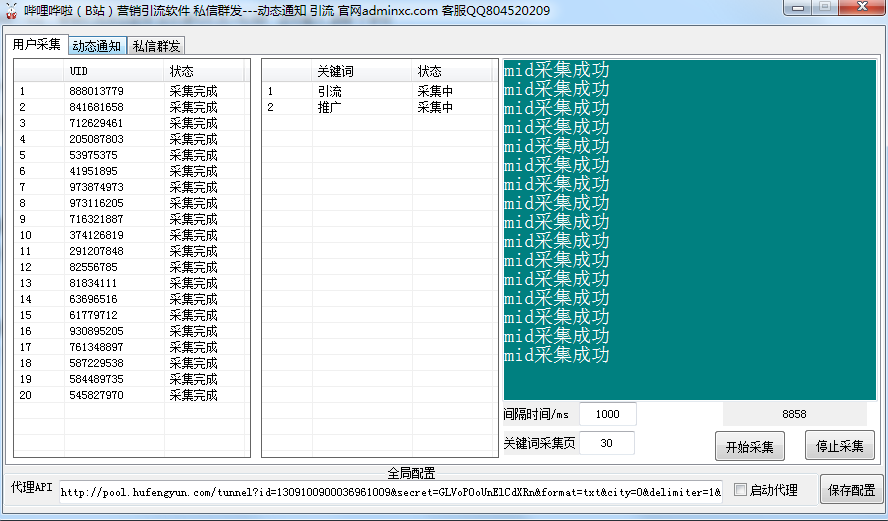This screenshot has height=521, width=888.
Task: Minimize the window
Action: pyautogui.click(x=798, y=7)
